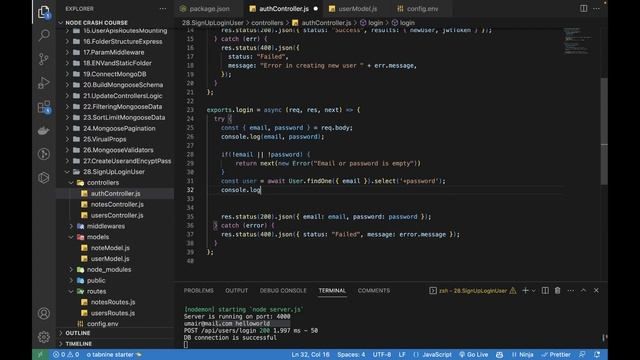The image size is (640, 360).
Task: Open the Docker whale icon in activity bar
Action: [44, 131]
